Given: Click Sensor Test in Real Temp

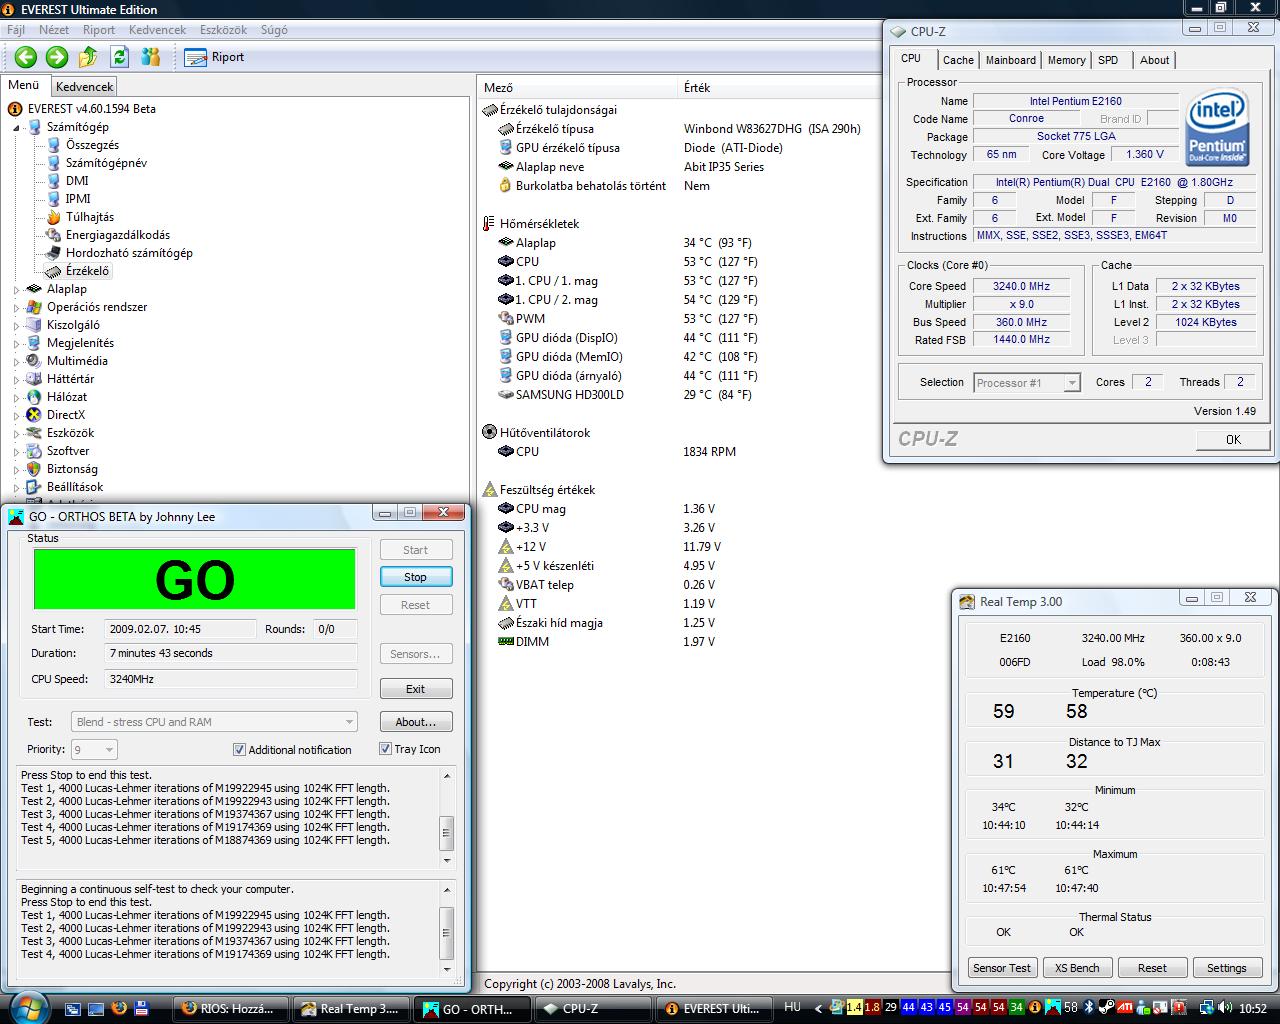Looking at the screenshot, I should pyautogui.click(x=1001, y=968).
